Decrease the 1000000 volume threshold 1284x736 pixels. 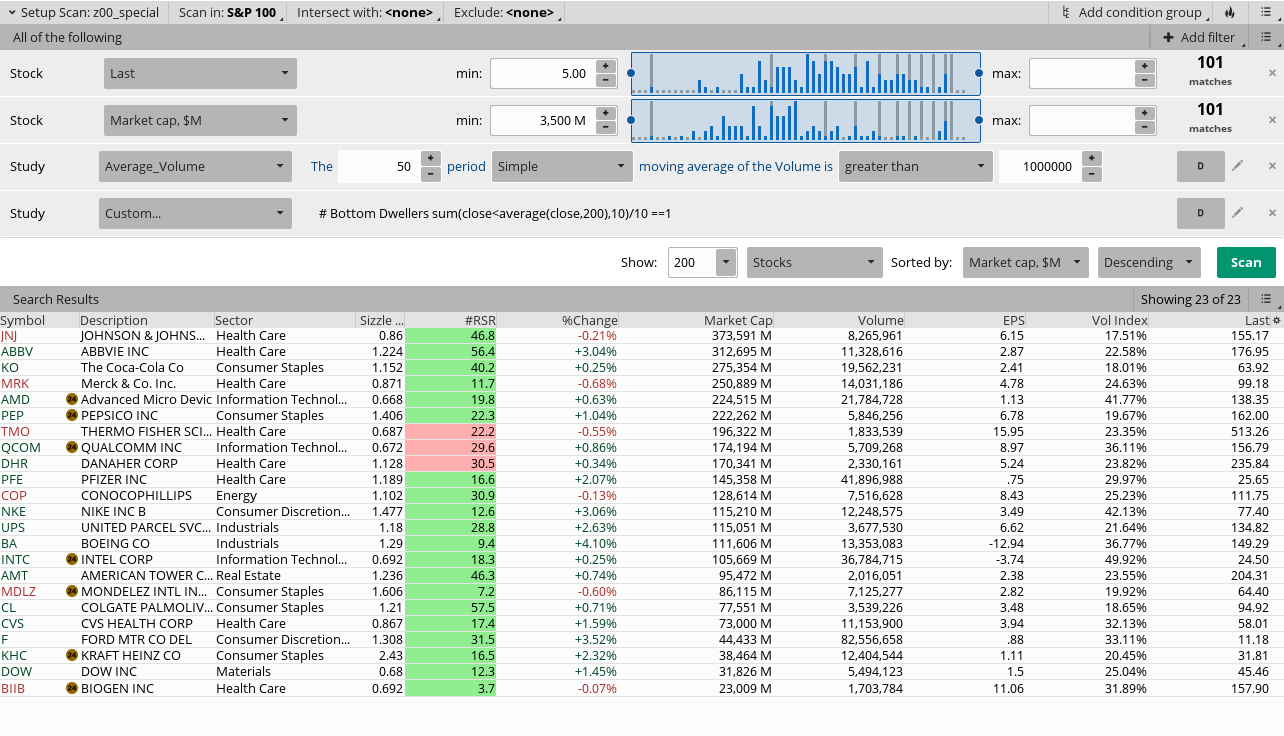[x=1092, y=174]
